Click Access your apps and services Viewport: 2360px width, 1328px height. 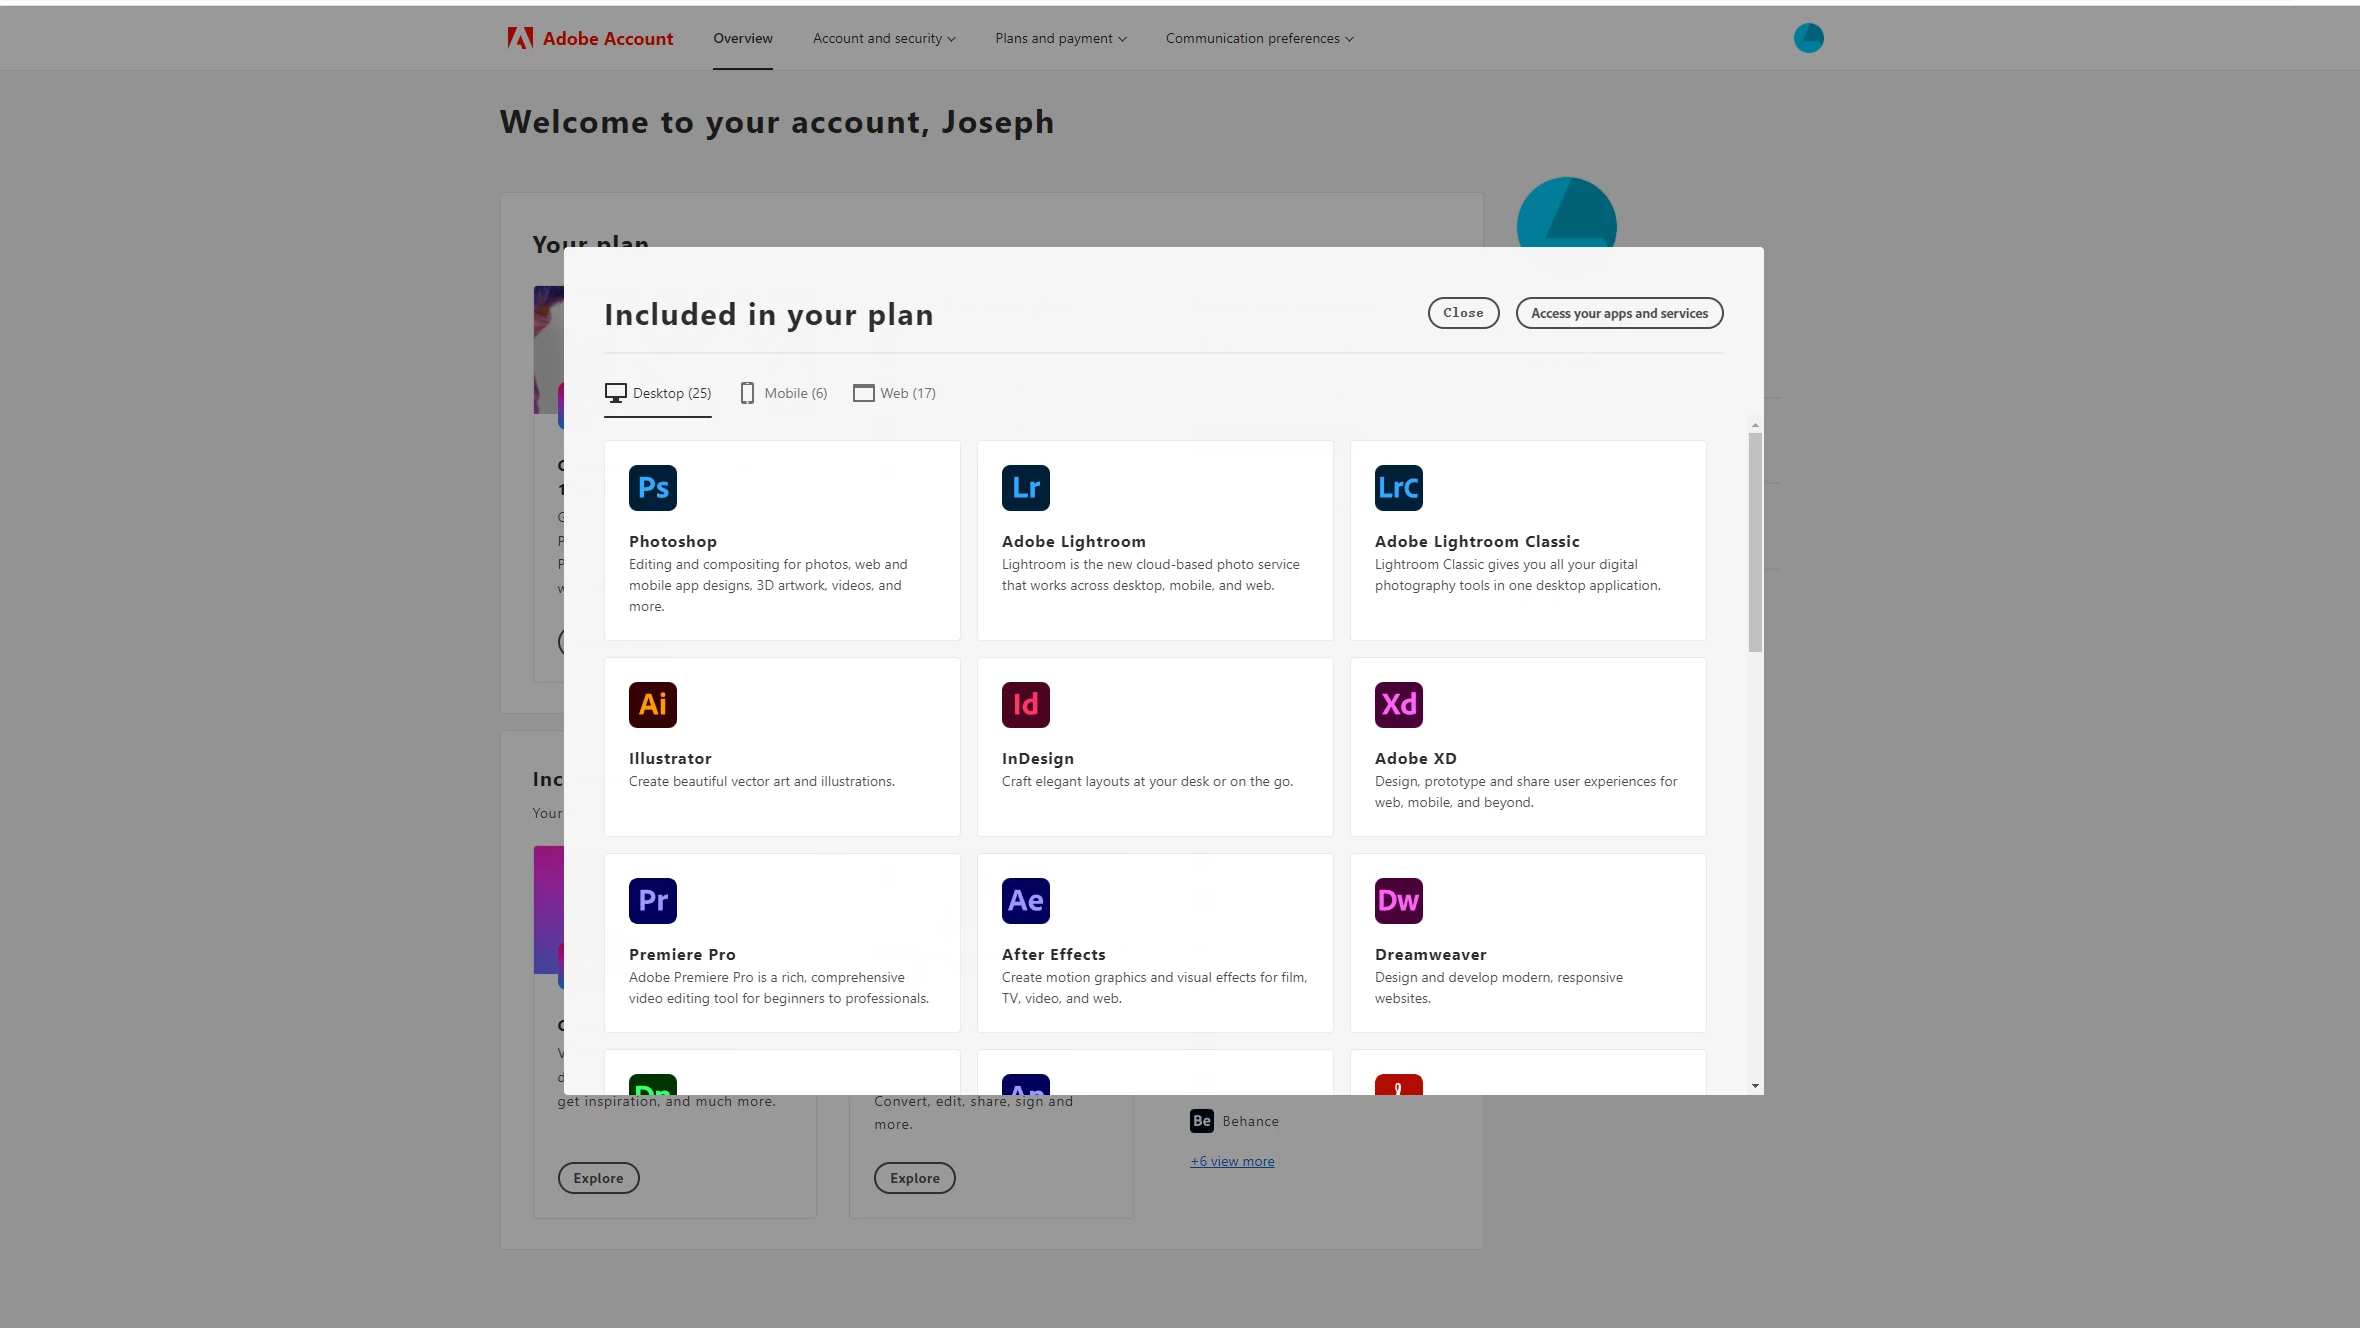tap(1619, 313)
